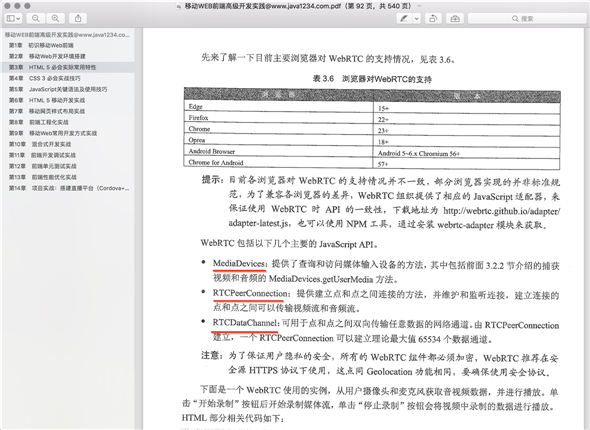This screenshot has width=590, height=430.
Task: Select the highlight pen tool
Action: [x=404, y=18]
